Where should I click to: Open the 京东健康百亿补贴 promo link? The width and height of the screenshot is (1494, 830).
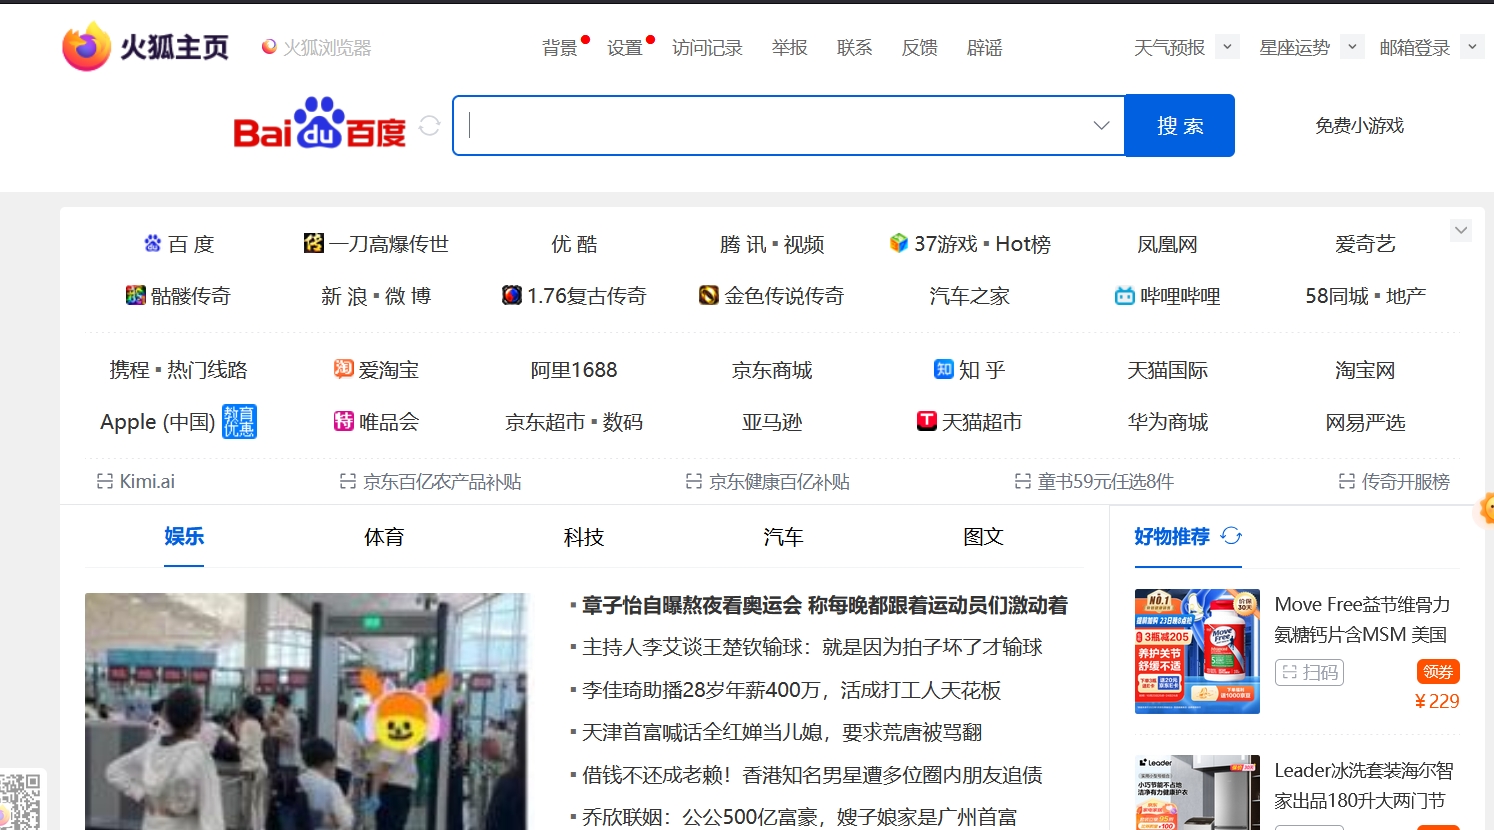coord(768,481)
